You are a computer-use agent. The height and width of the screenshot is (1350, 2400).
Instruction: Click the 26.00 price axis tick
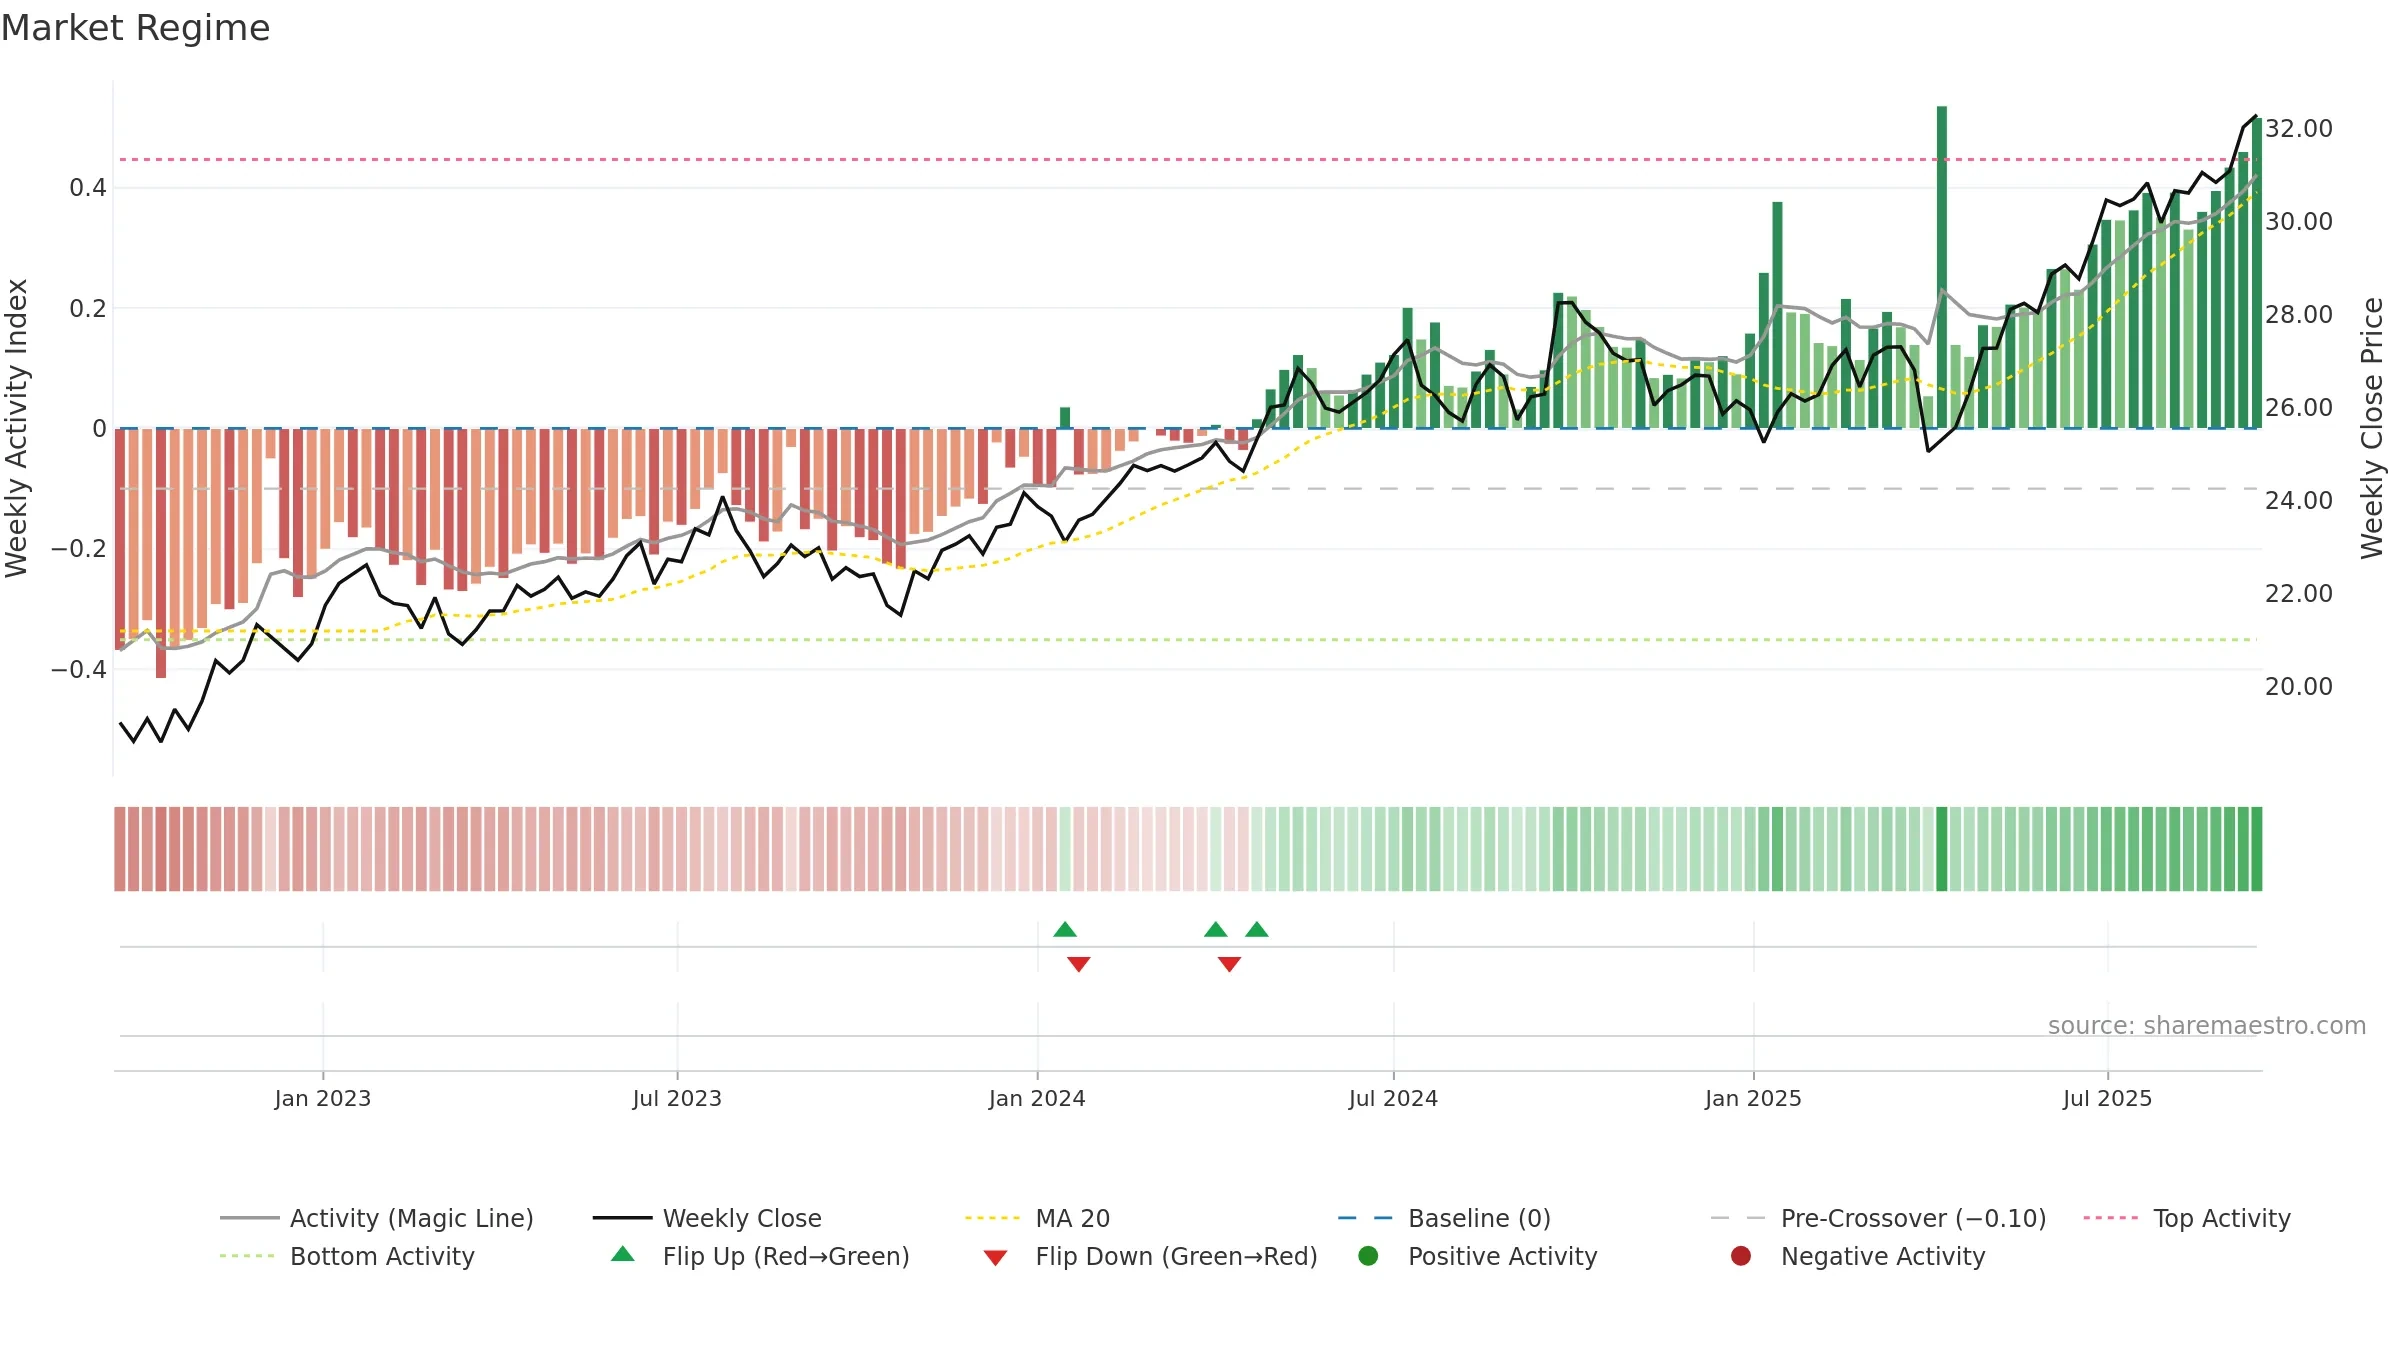pos(2299,407)
